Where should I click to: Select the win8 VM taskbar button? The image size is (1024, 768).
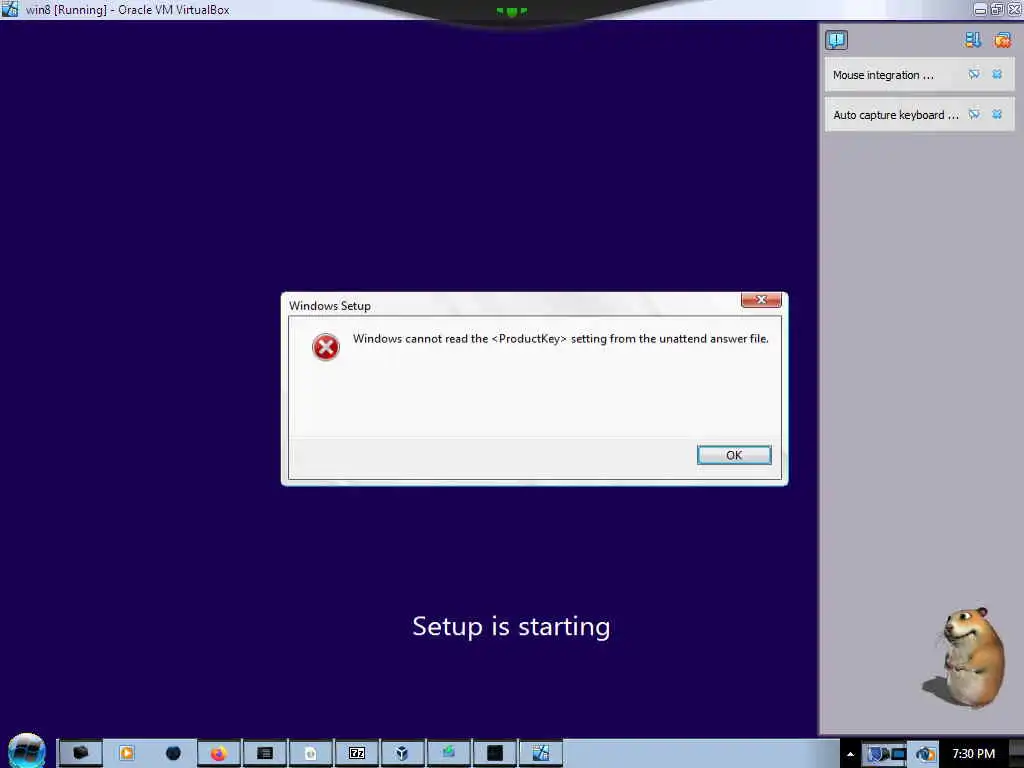point(541,753)
